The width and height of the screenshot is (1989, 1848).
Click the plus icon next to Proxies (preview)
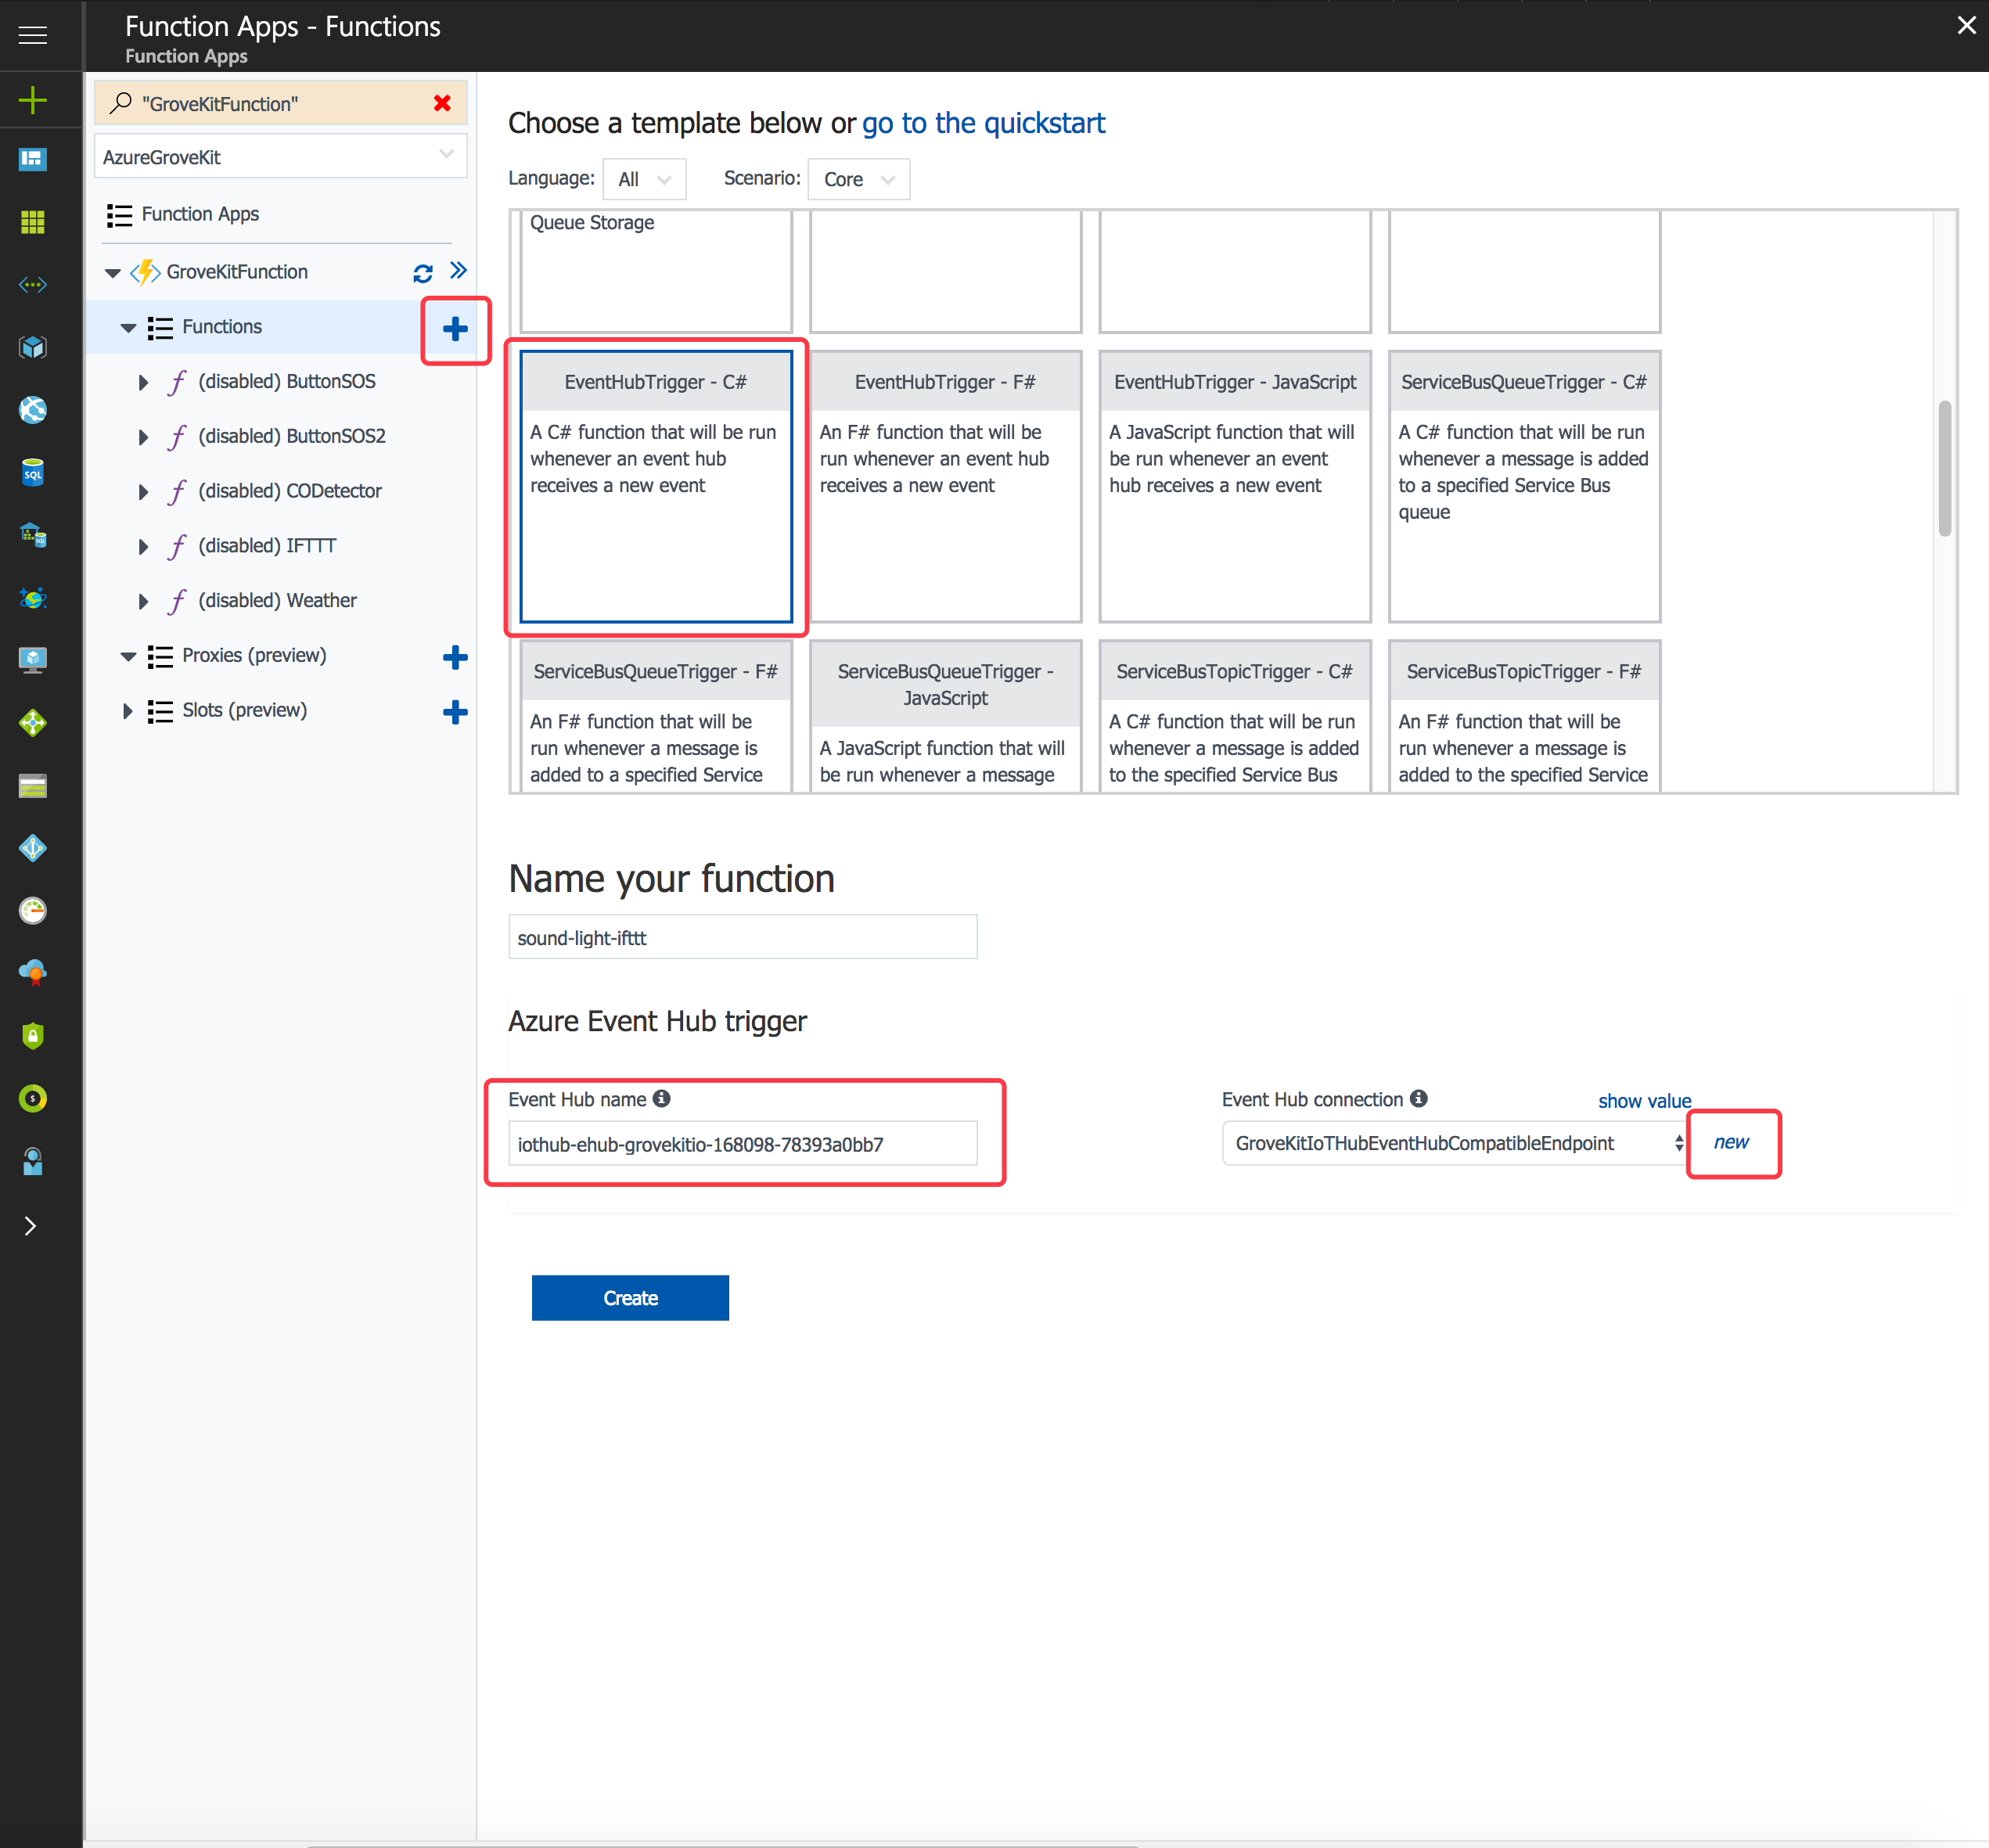point(455,657)
